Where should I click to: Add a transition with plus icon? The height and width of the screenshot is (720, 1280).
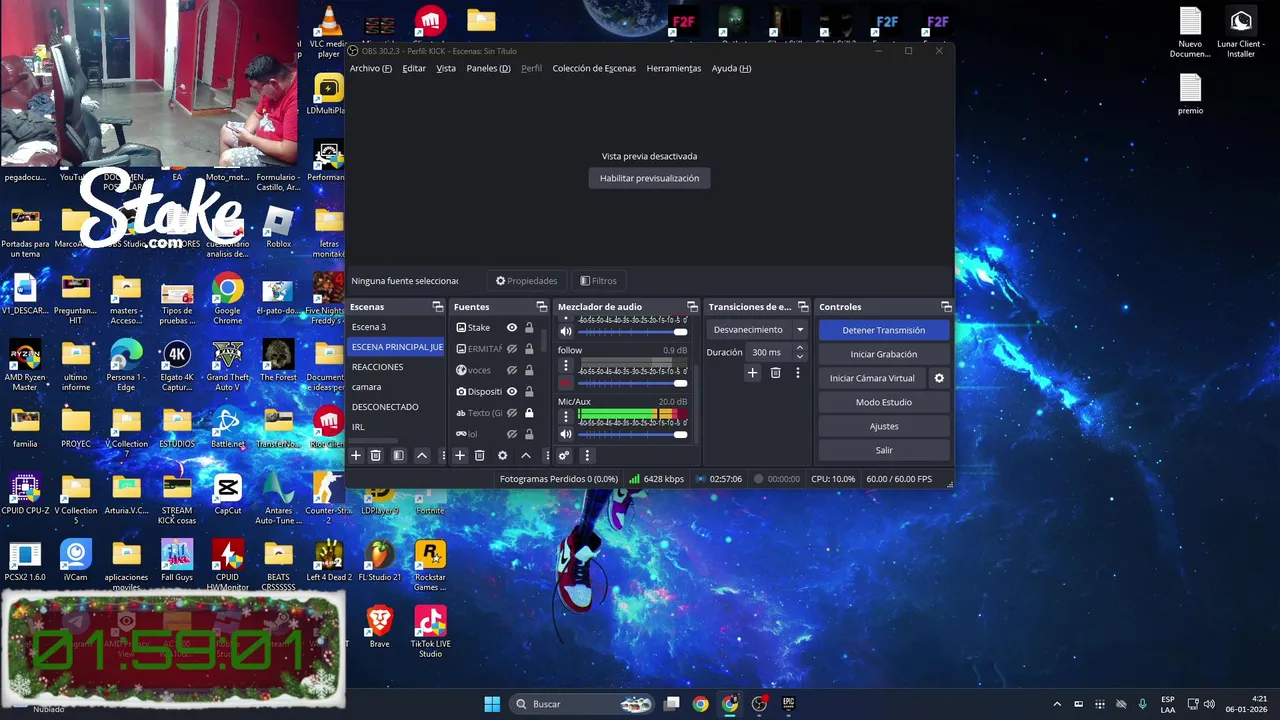click(x=753, y=373)
